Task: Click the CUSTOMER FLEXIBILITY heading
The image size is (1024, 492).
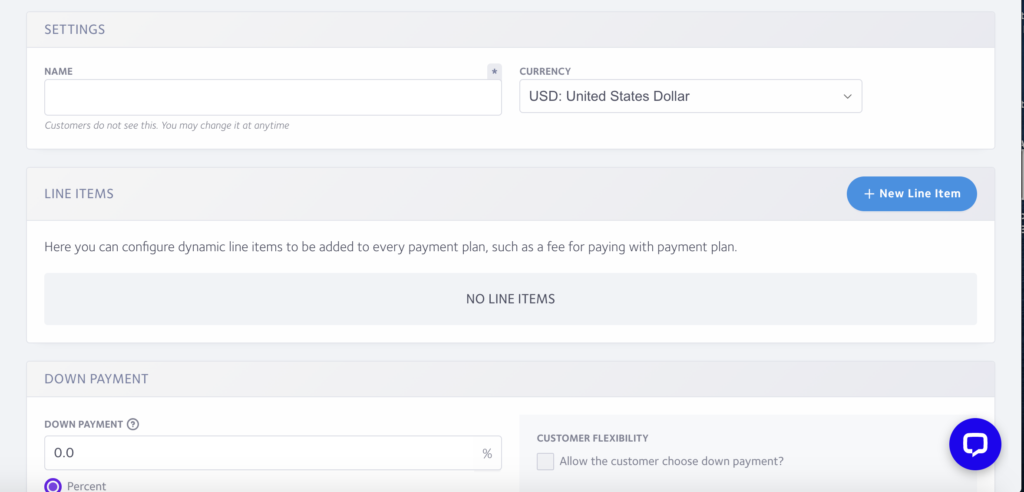Action: coord(592,438)
